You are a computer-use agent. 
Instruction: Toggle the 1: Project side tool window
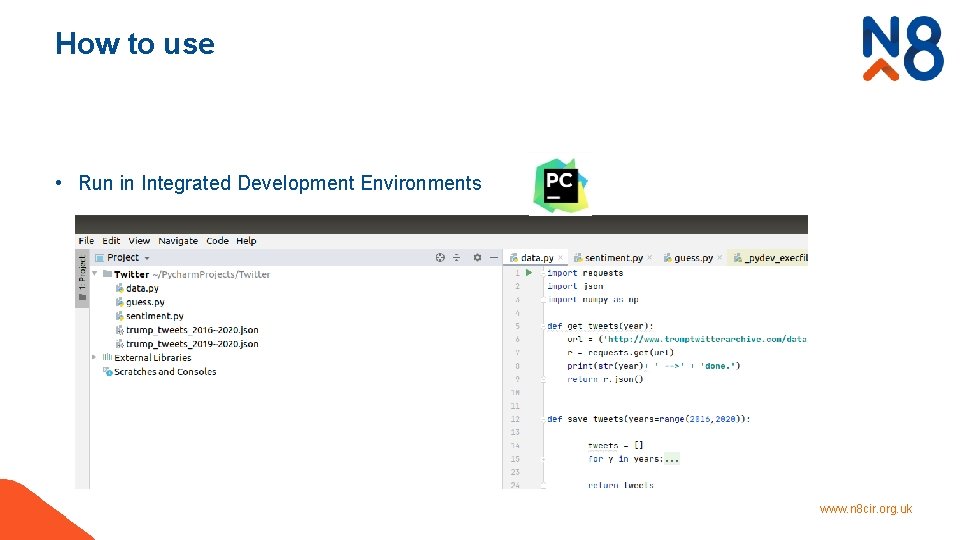click(82, 279)
